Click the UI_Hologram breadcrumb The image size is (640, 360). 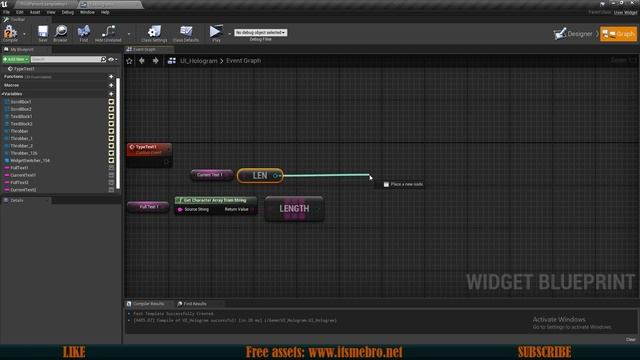[198, 61]
